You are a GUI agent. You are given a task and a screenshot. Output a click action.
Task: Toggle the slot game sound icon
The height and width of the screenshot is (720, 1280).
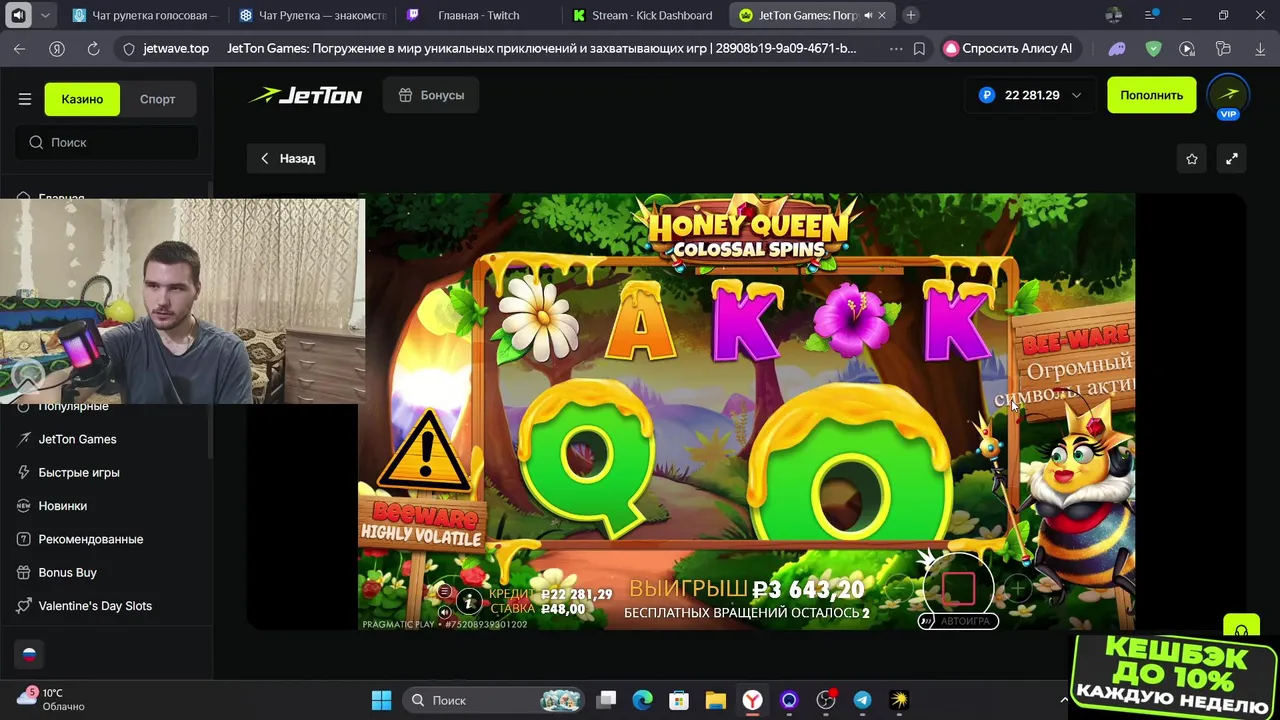pos(444,612)
